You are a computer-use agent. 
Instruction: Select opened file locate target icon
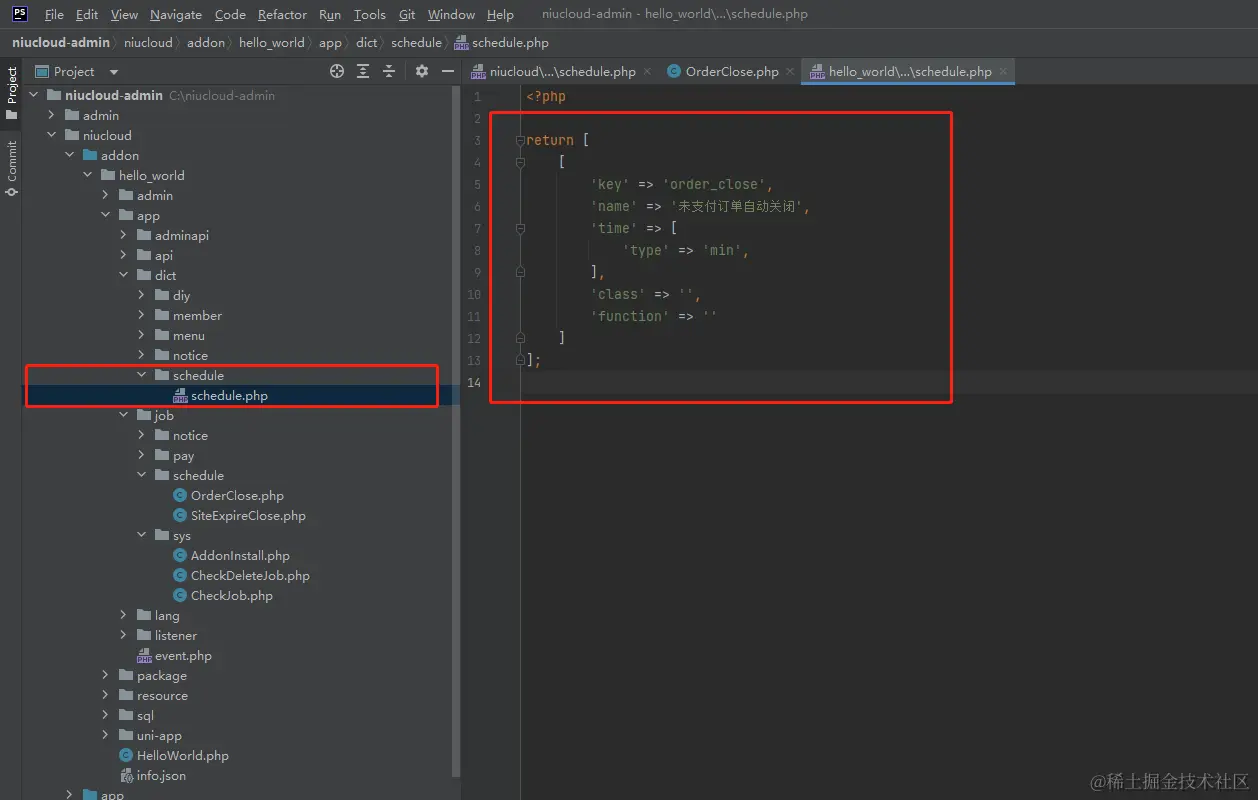[x=337, y=71]
